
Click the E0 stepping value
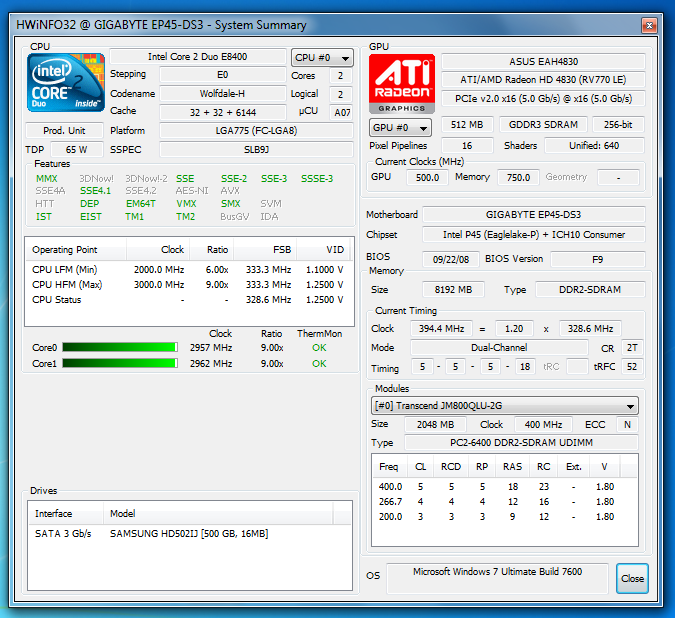(223, 75)
